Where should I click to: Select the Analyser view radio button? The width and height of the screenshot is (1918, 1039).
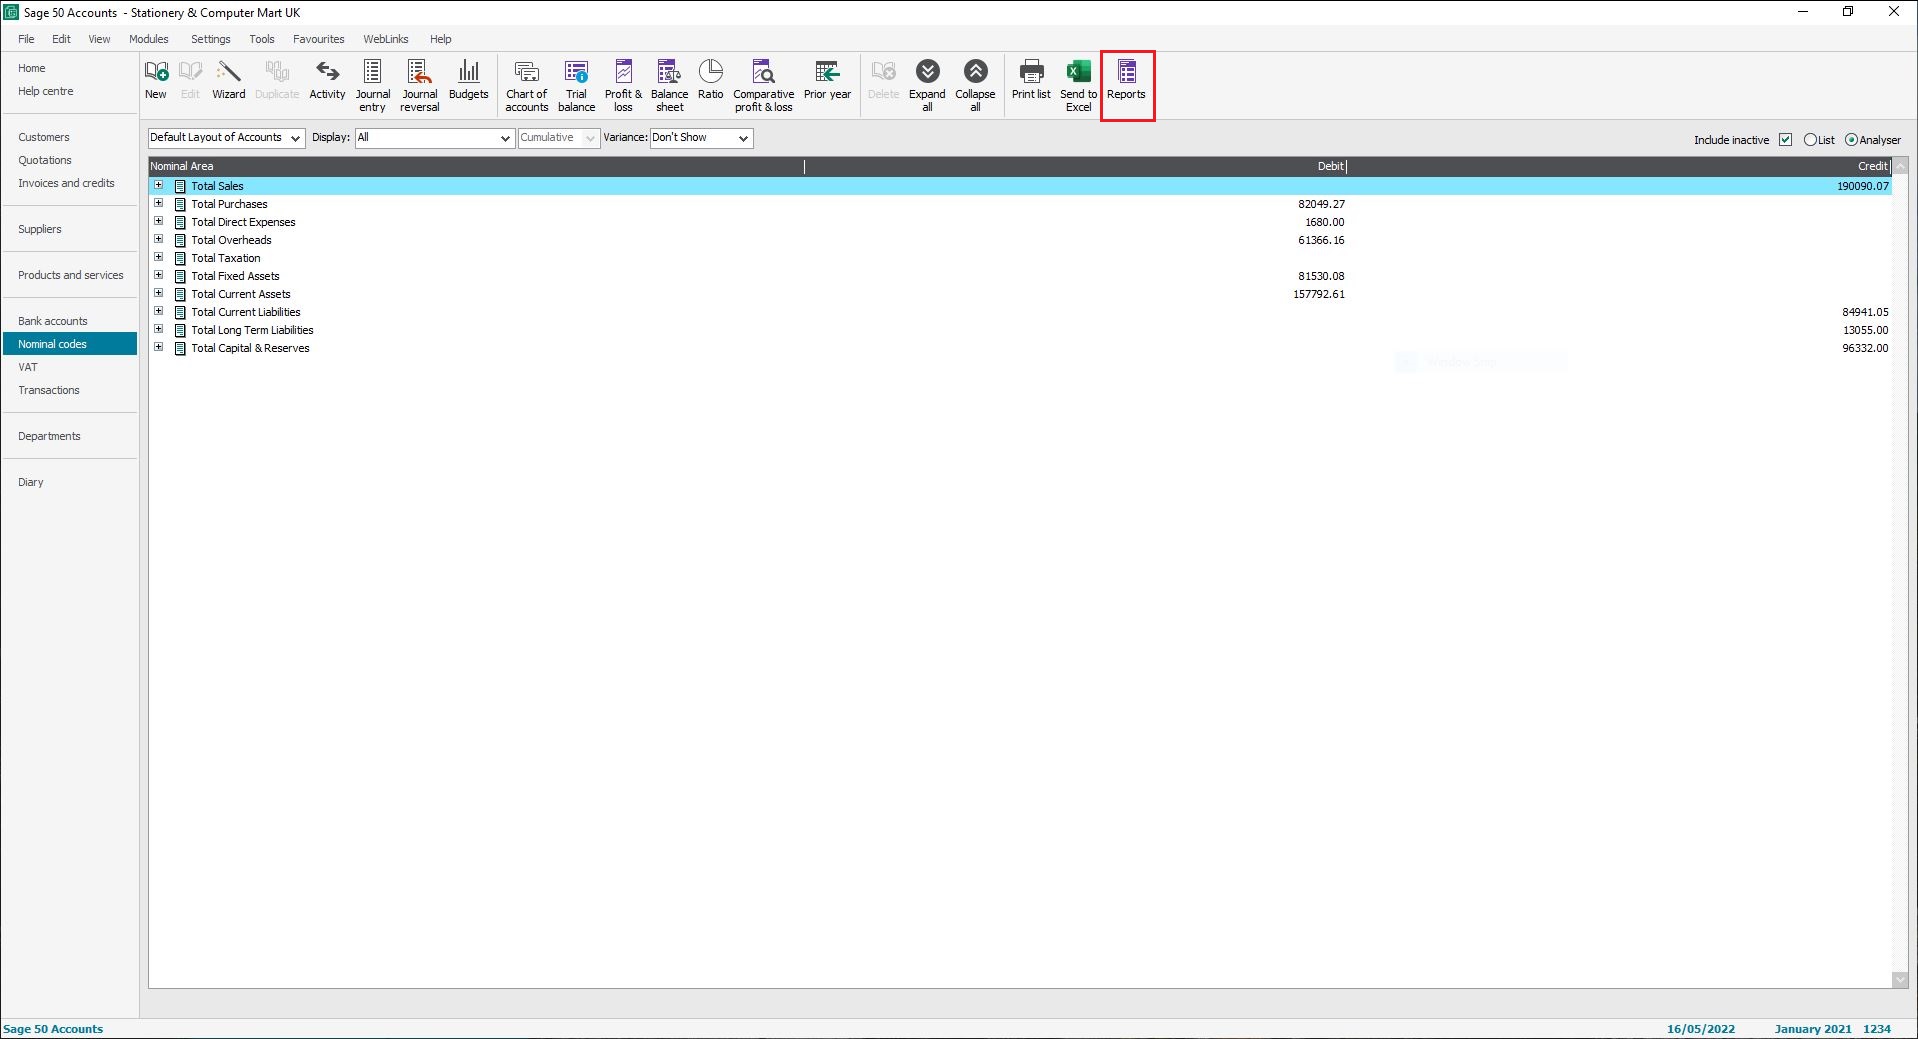(1851, 140)
